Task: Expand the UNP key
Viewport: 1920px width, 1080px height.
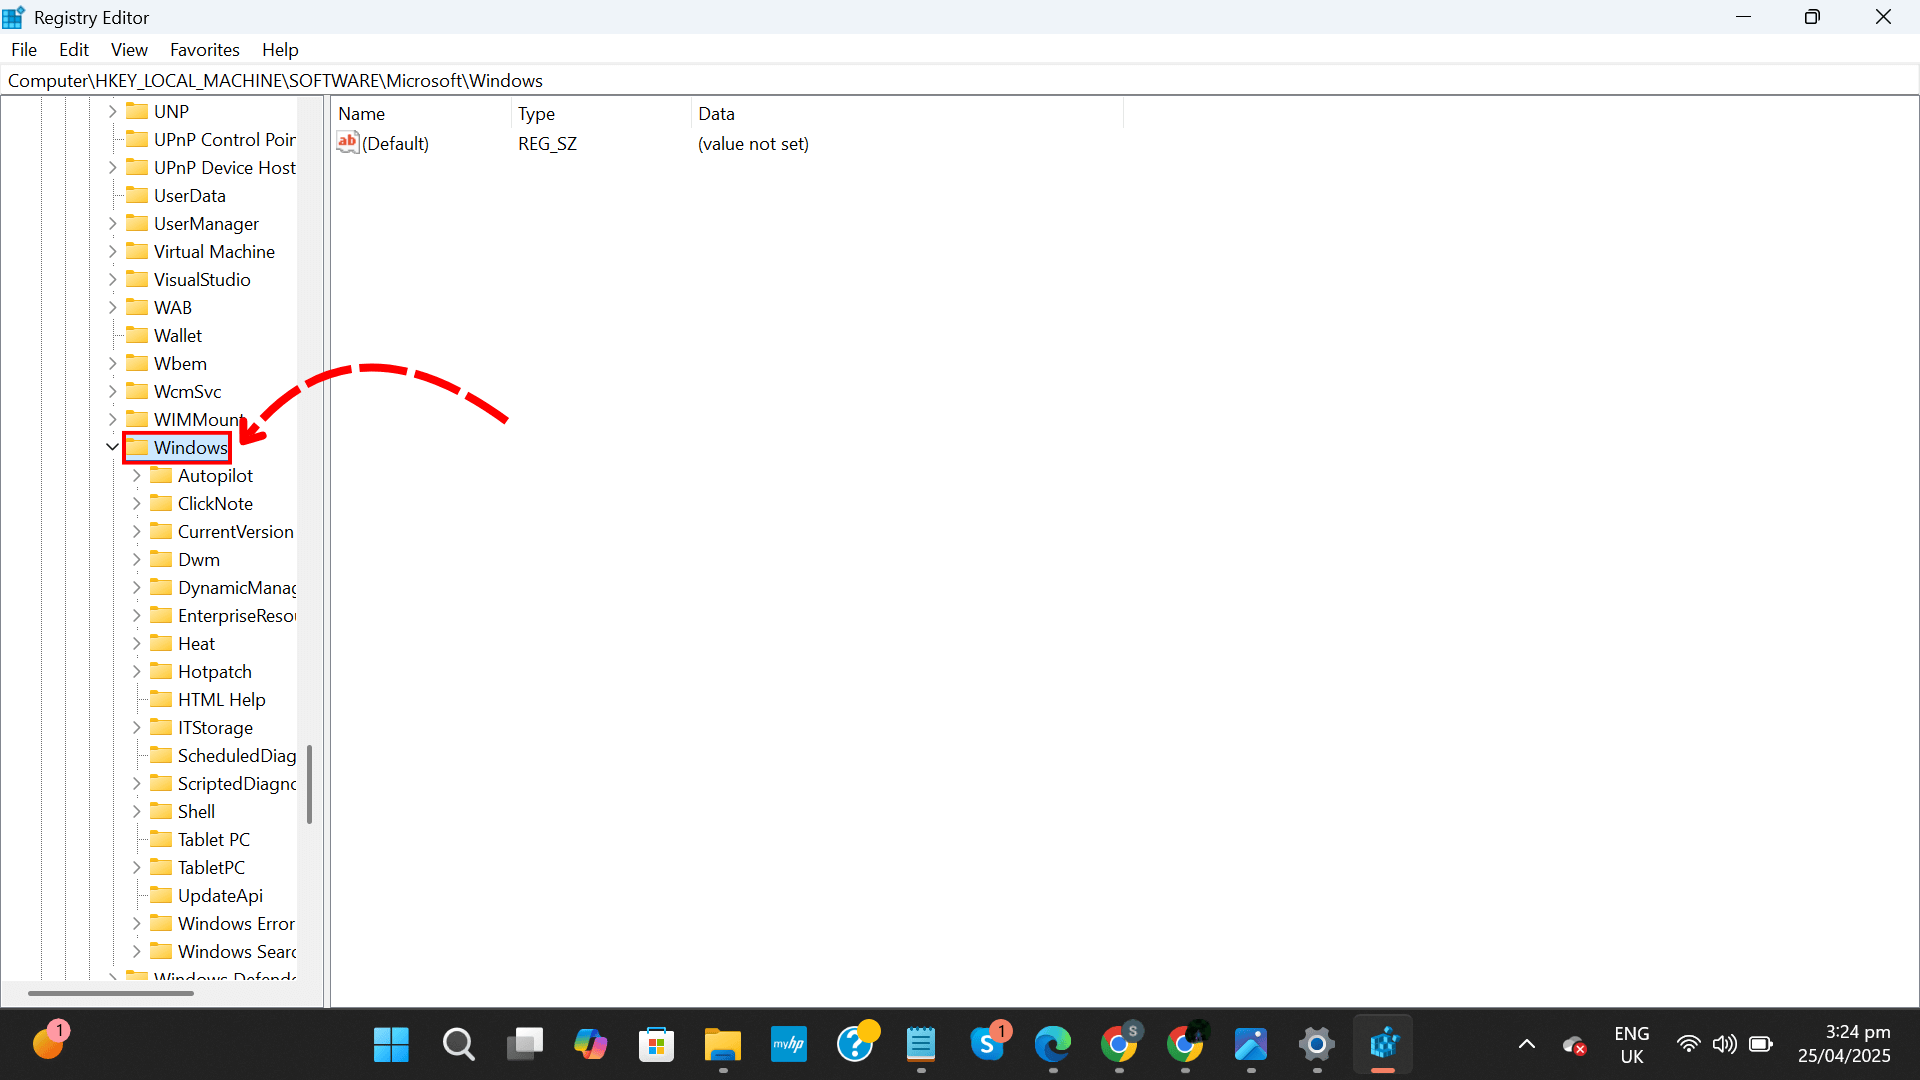Action: (x=111, y=111)
